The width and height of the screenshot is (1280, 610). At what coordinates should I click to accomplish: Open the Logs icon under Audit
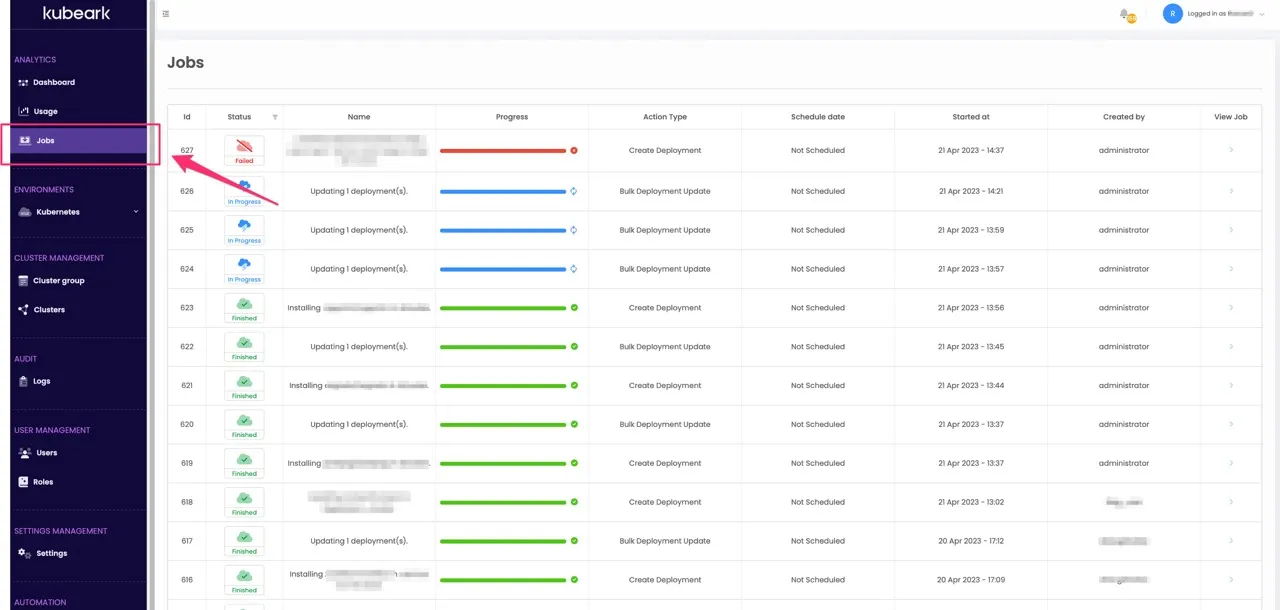point(24,381)
